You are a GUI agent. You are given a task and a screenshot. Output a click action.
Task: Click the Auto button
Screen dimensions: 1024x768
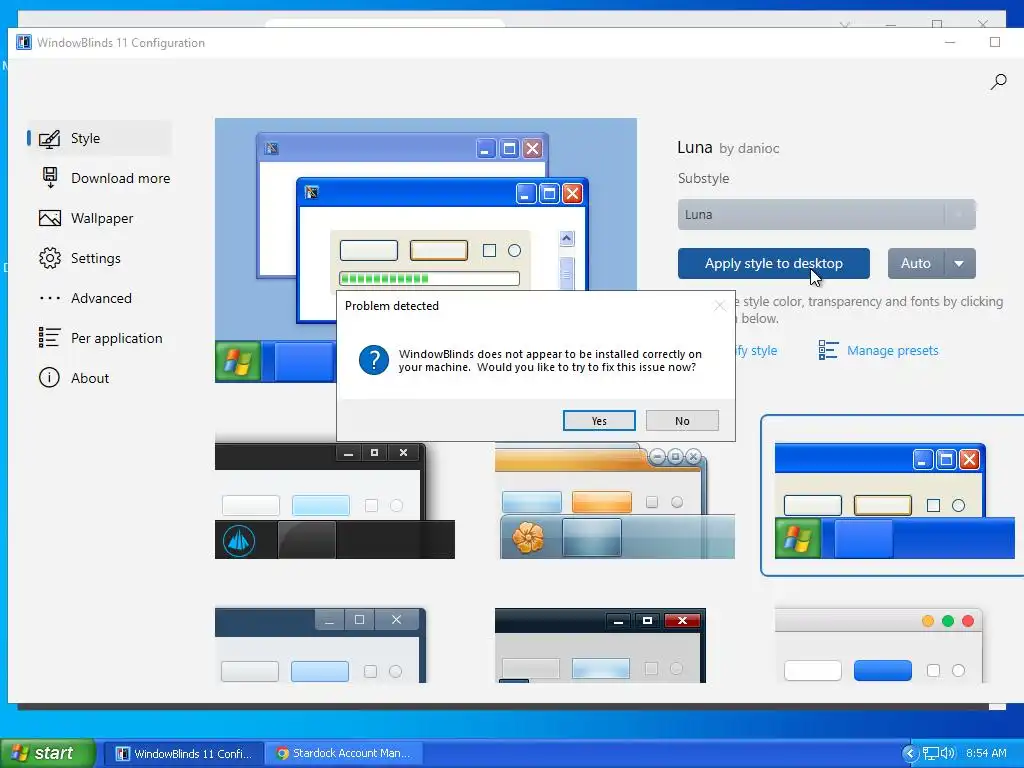click(x=916, y=263)
